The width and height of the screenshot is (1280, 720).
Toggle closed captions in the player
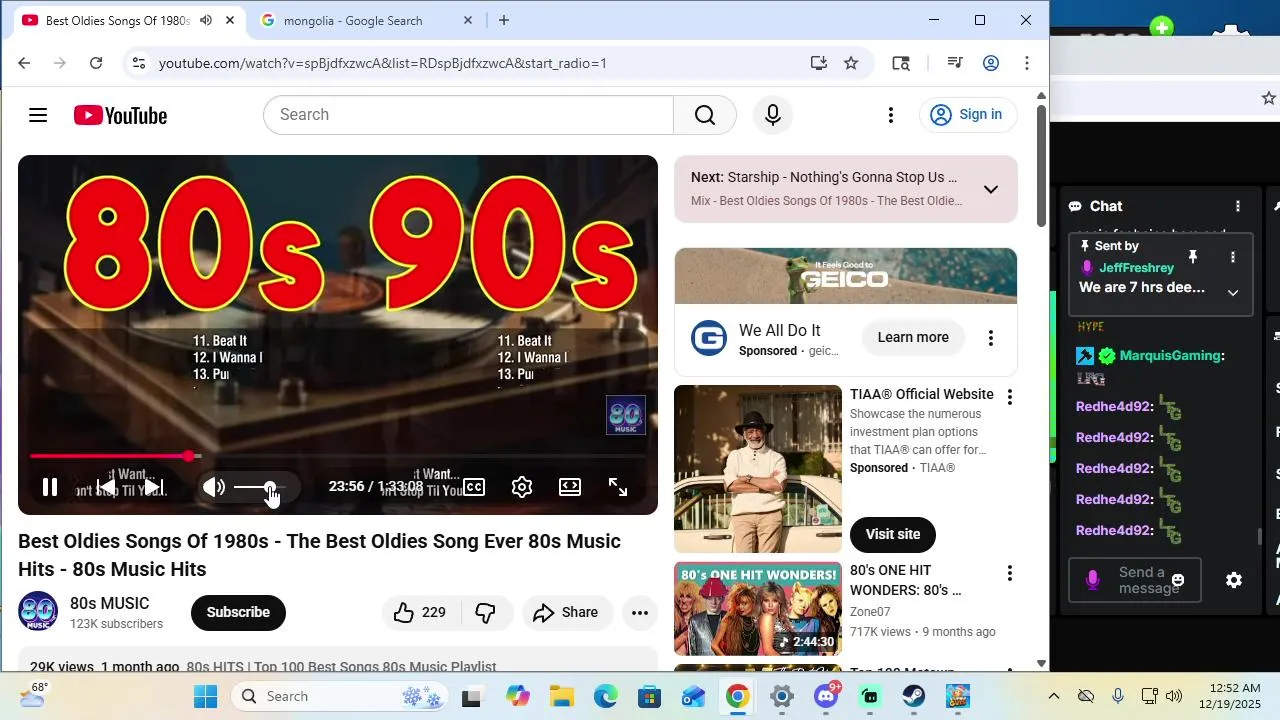point(474,487)
